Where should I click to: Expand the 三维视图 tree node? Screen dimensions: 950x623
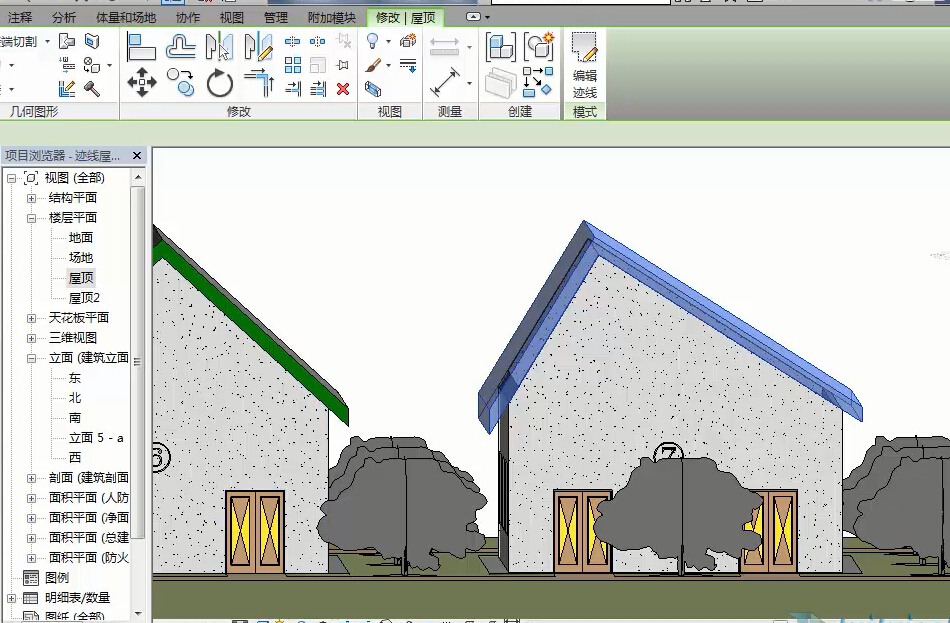32,338
